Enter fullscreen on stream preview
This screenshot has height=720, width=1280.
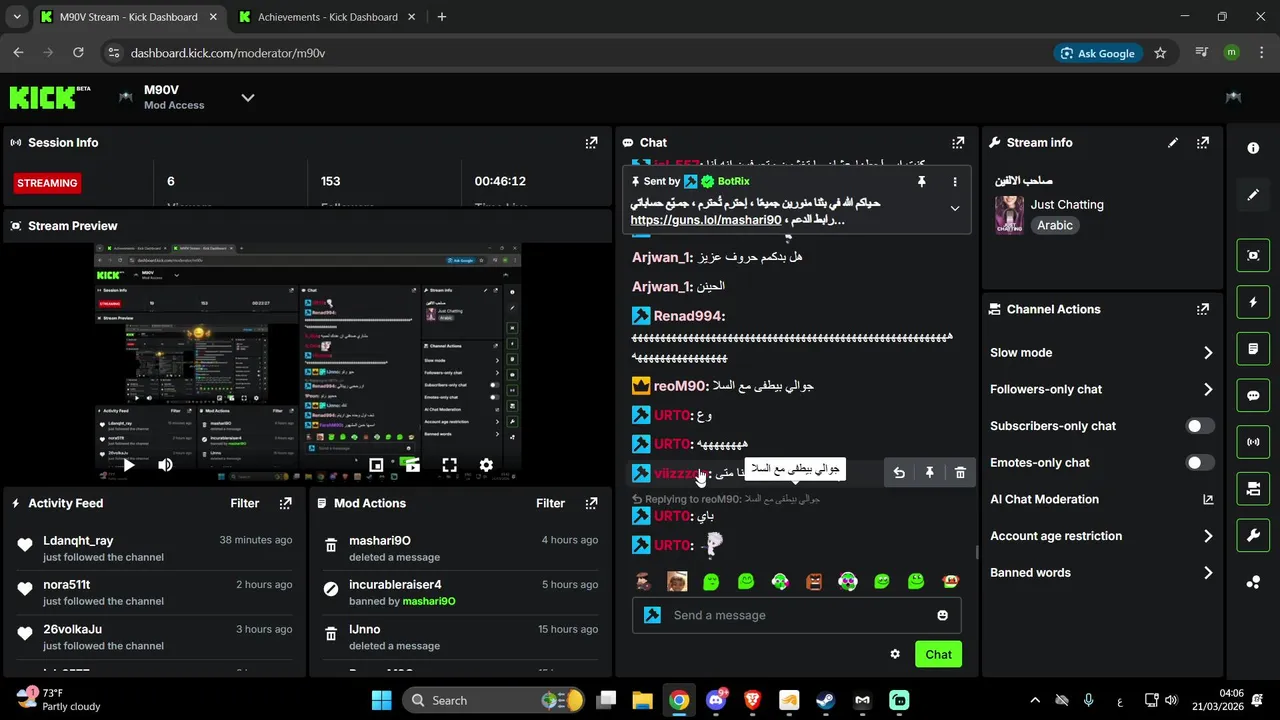[450, 465]
